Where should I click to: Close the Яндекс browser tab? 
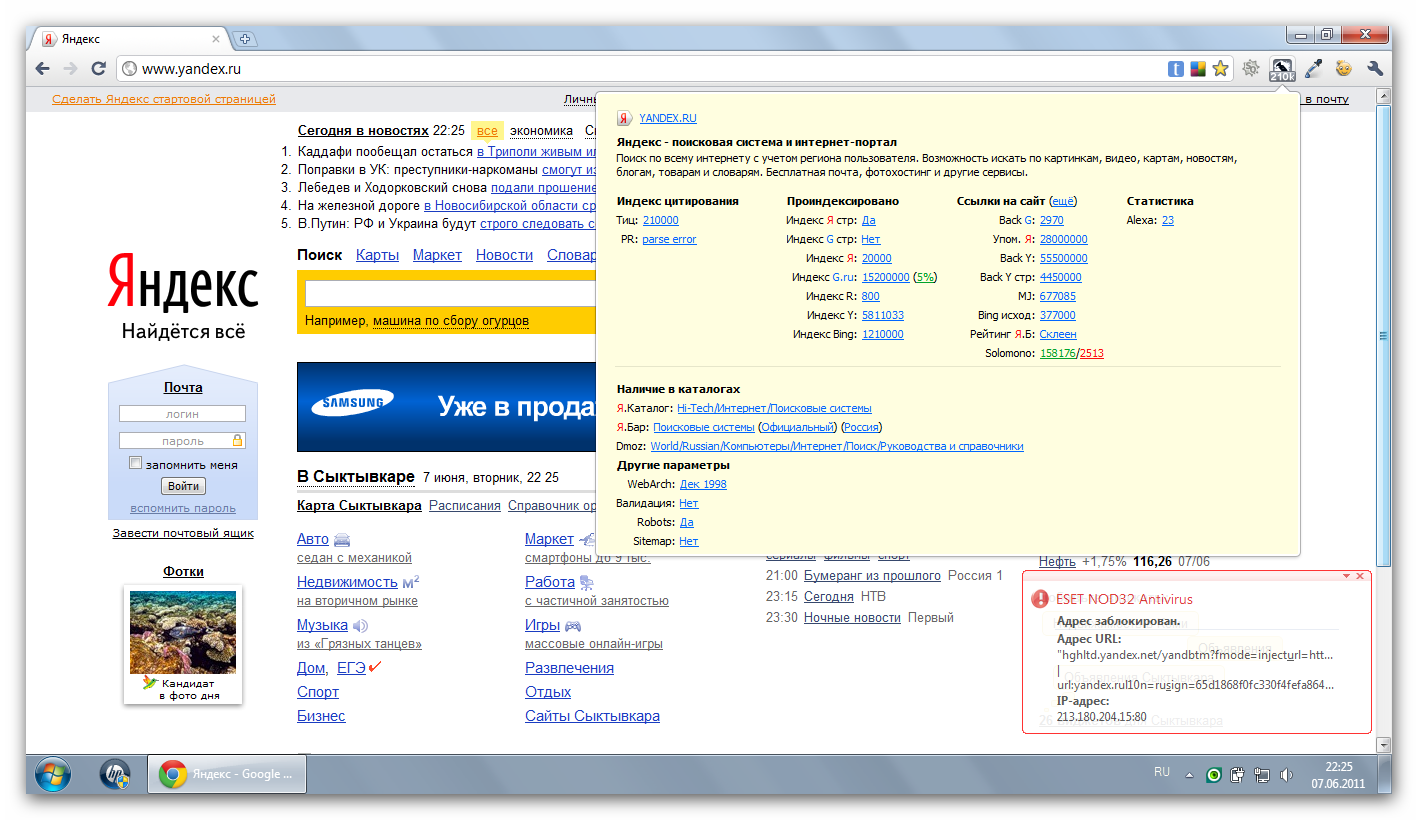coord(215,39)
